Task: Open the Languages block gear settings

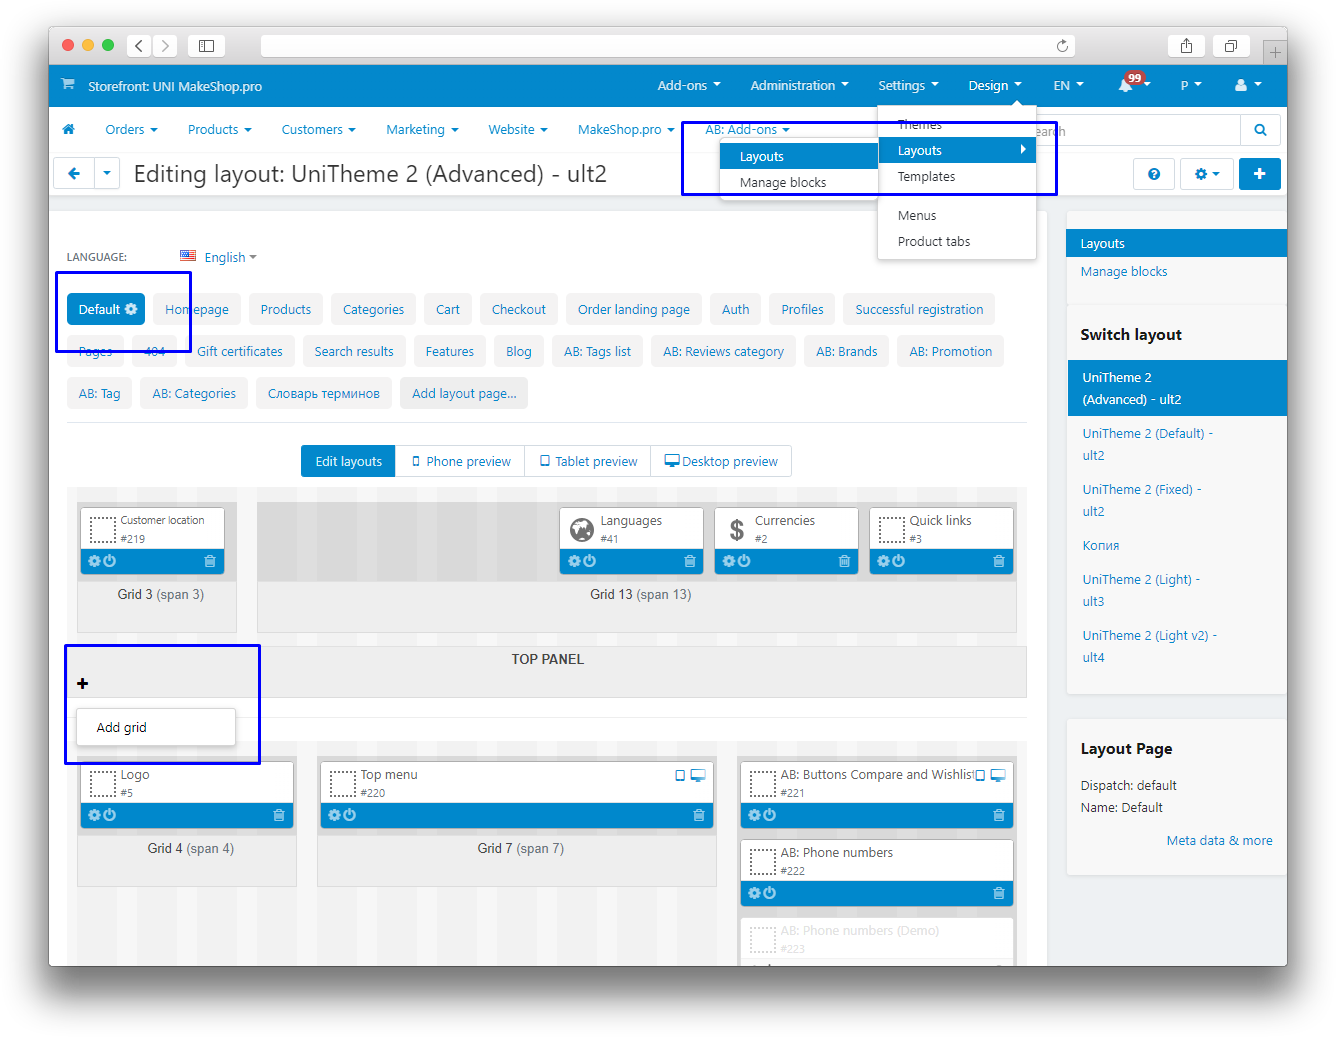Action: tap(574, 561)
